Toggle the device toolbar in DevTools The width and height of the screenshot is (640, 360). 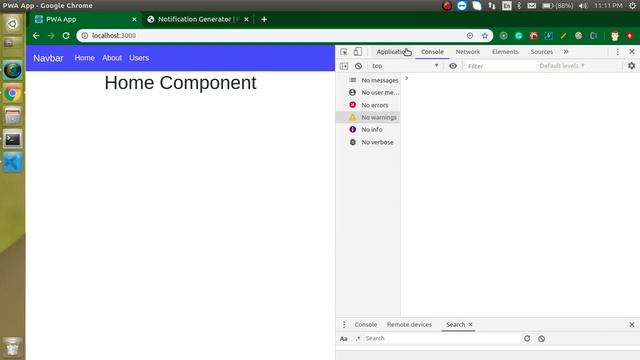[x=358, y=52]
